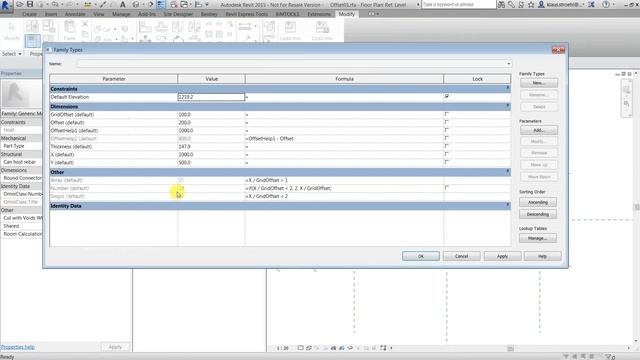This screenshot has width=640, height=360.
Task: Toggle the Y parameter lock checkbox
Action: point(447,162)
